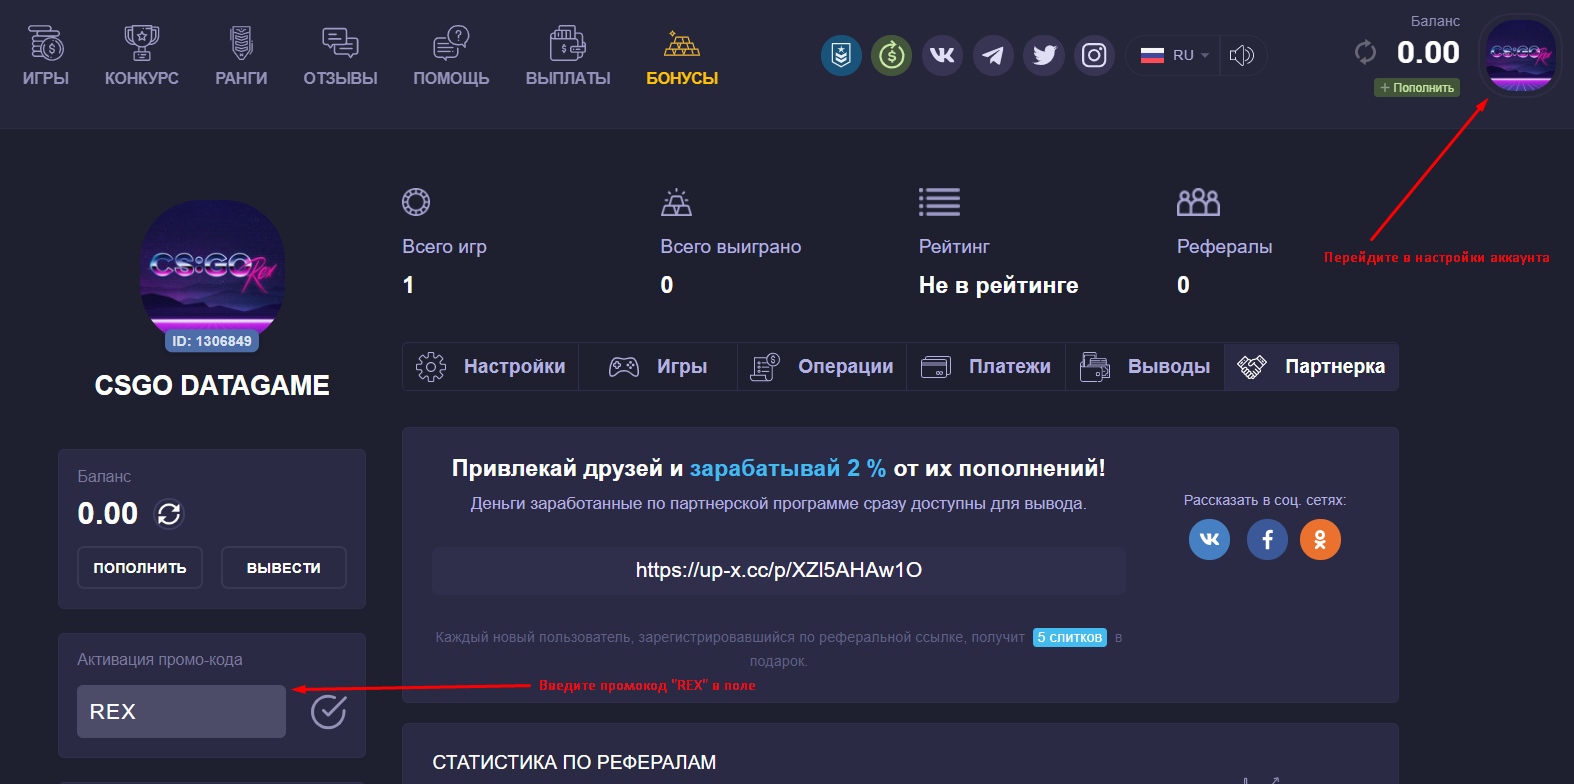Share on Facebook in the social panel
Viewport: 1574px width, 784px height.
pos(1267,540)
